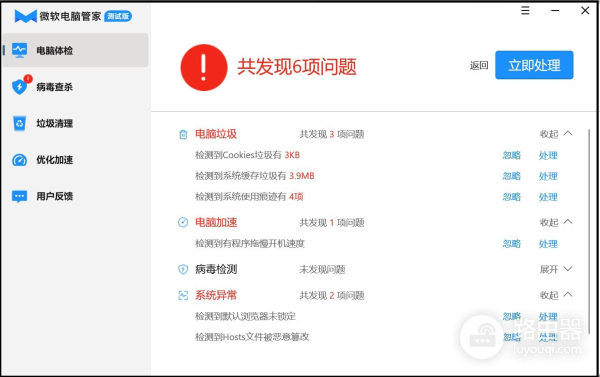Handle the 系统使用痕迹 item
The width and height of the screenshot is (600, 377).
548,197
